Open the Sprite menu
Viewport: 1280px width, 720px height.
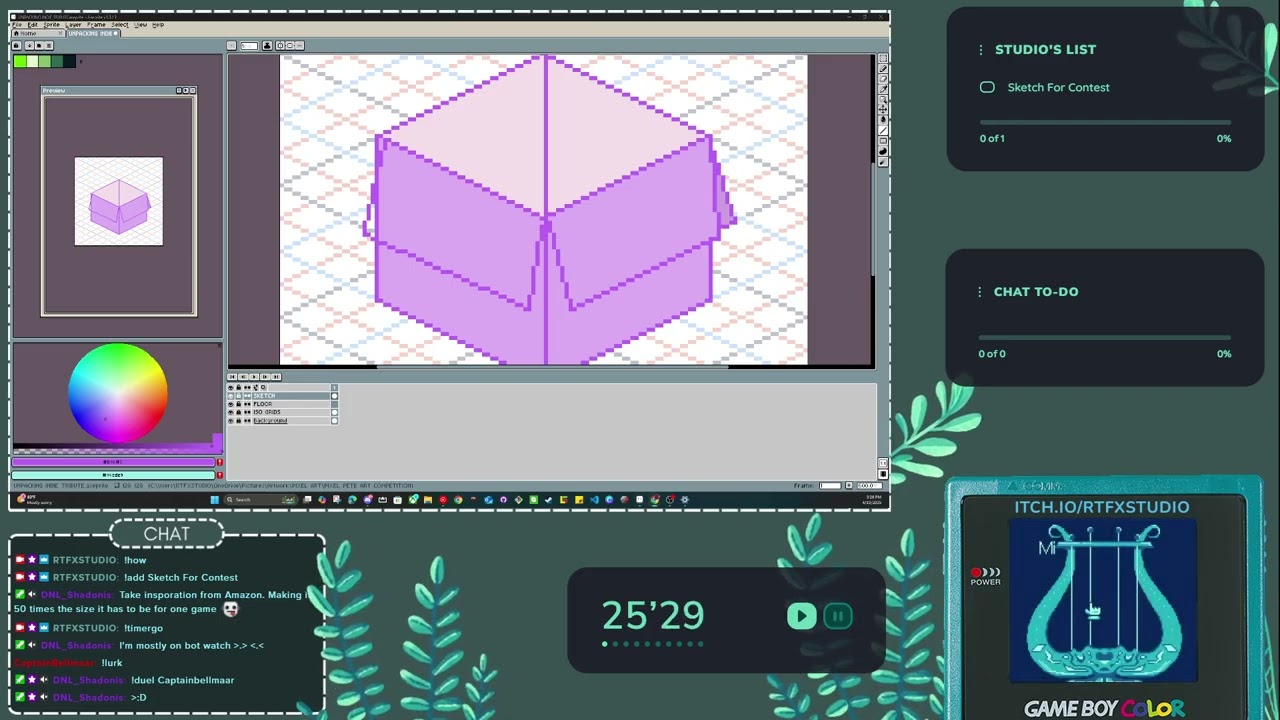coord(52,25)
